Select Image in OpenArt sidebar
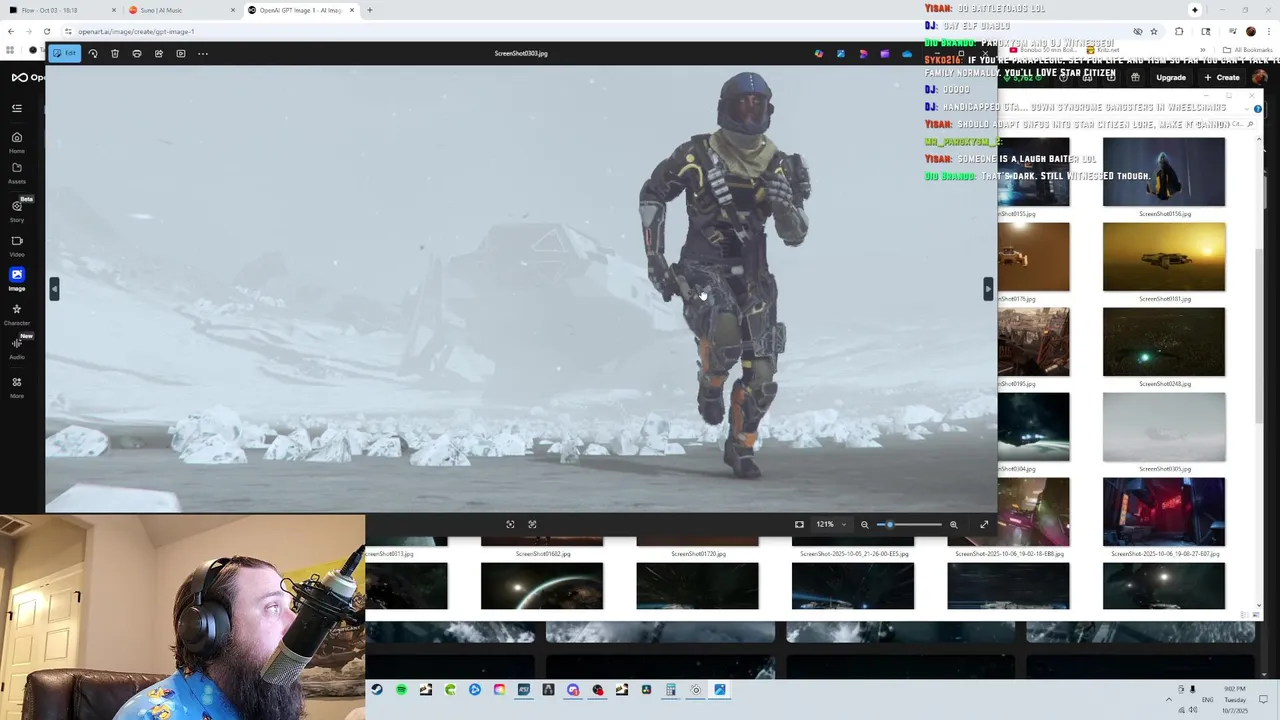Viewport: 1280px width, 720px height. click(x=17, y=279)
